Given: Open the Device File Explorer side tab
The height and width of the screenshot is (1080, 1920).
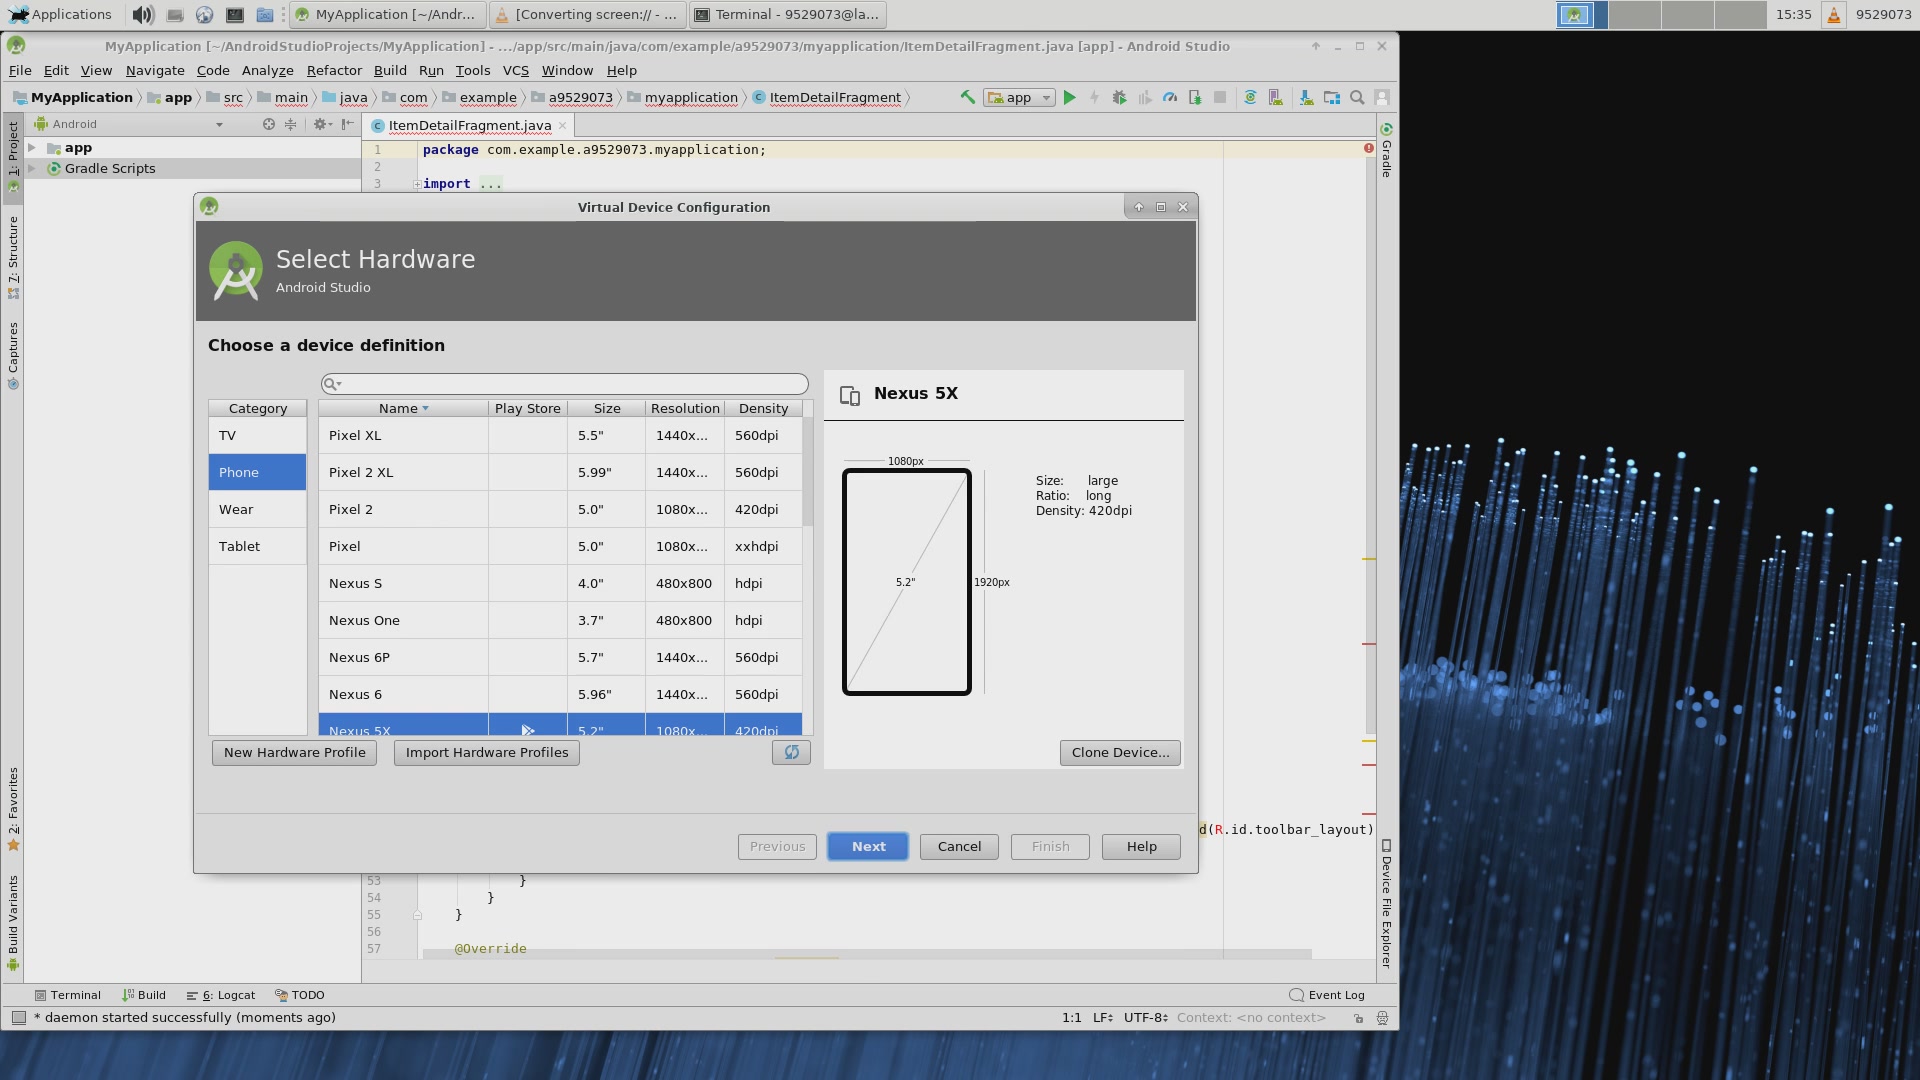Looking at the screenshot, I should coord(1386,904).
